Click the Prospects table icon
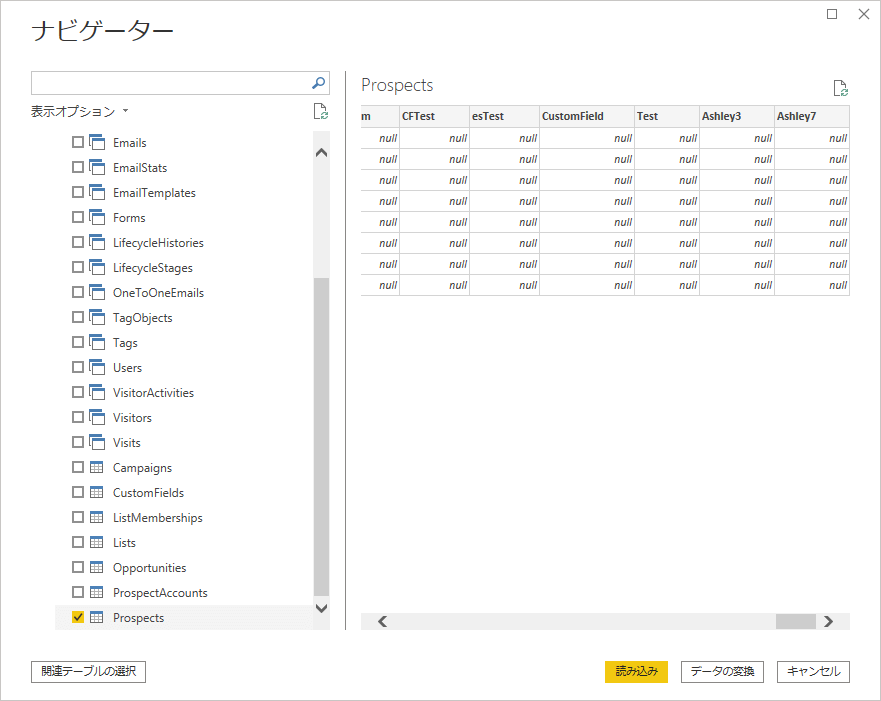881x701 pixels. pos(97,617)
